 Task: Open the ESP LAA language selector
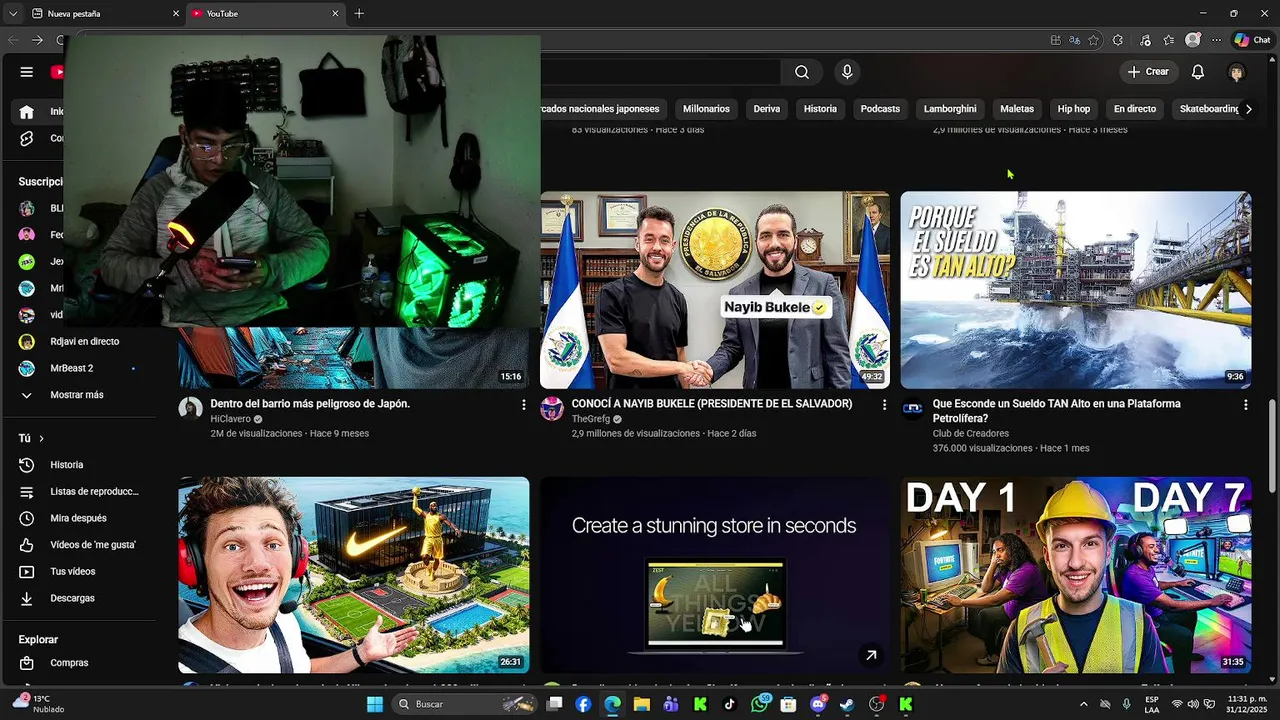(1152, 704)
